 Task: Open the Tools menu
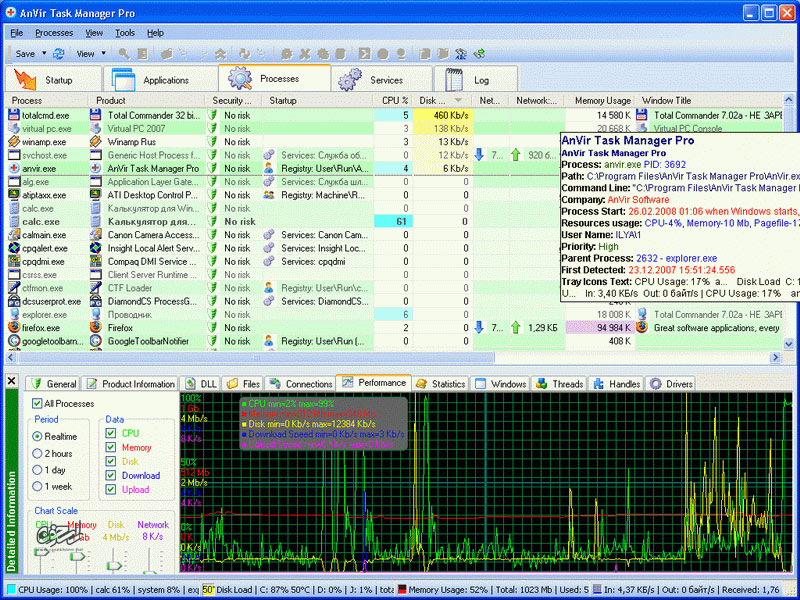click(x=125, y=32)
